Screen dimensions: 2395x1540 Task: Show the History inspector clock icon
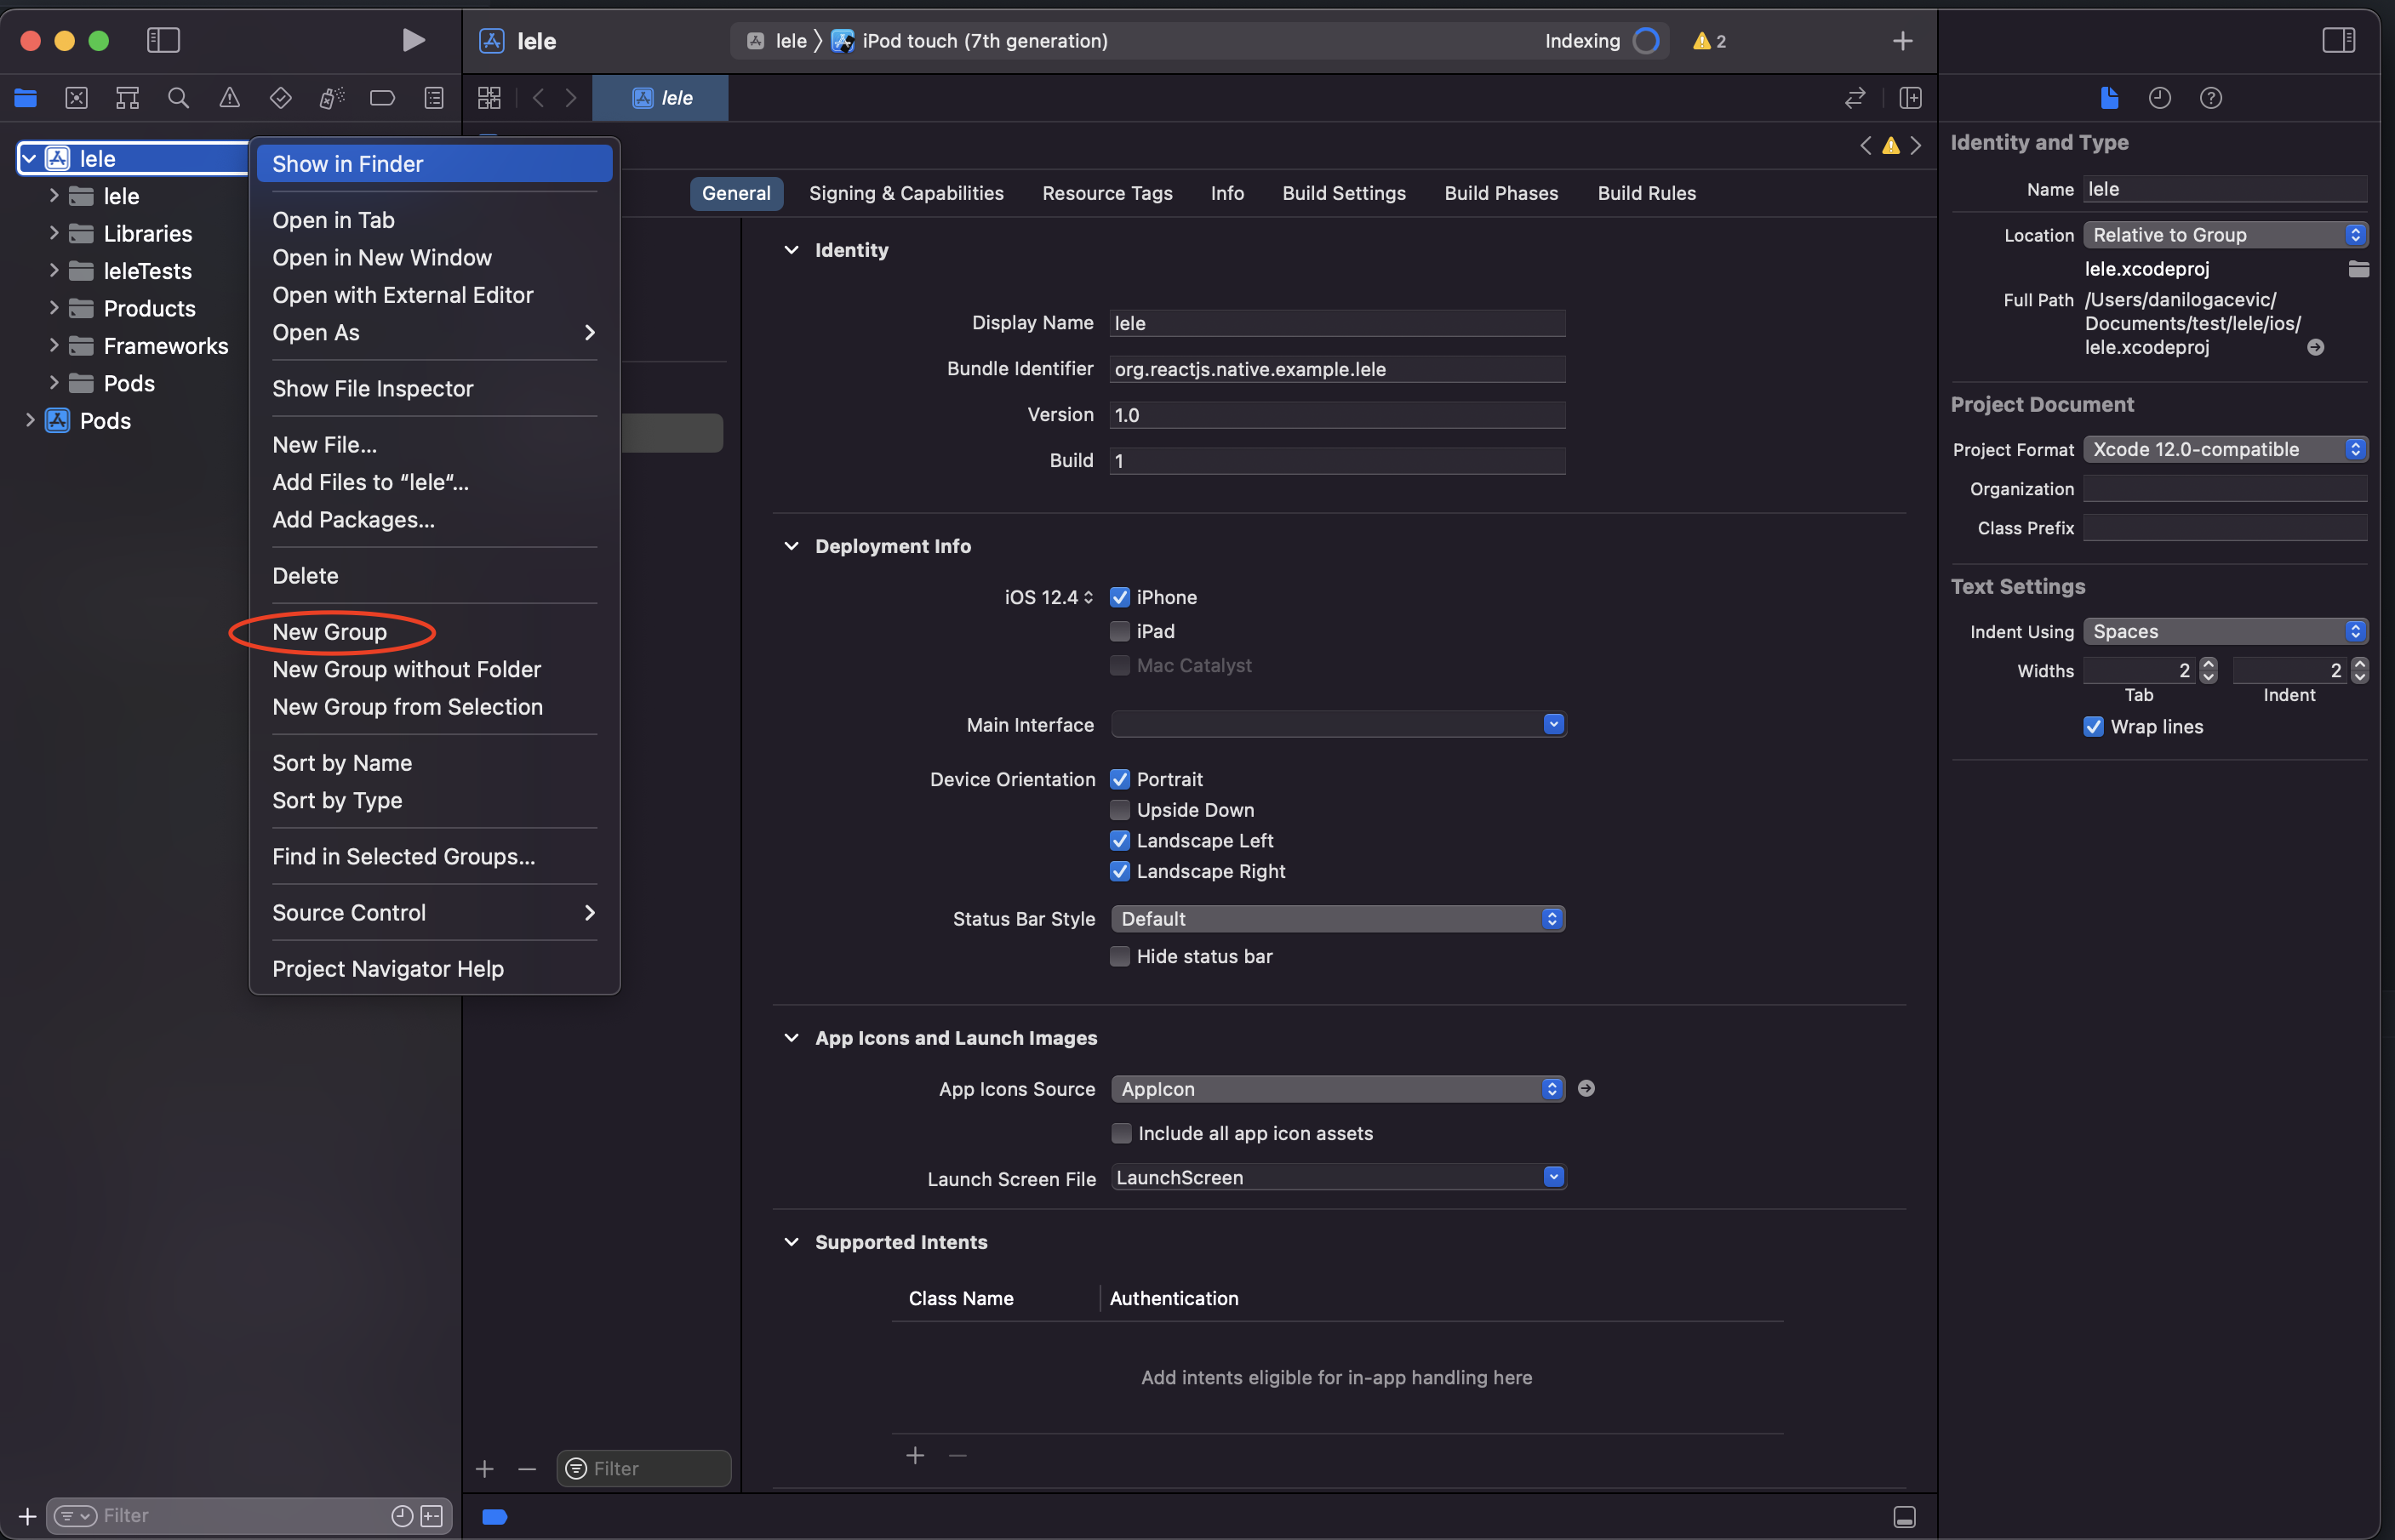[x=2159, y=98]
